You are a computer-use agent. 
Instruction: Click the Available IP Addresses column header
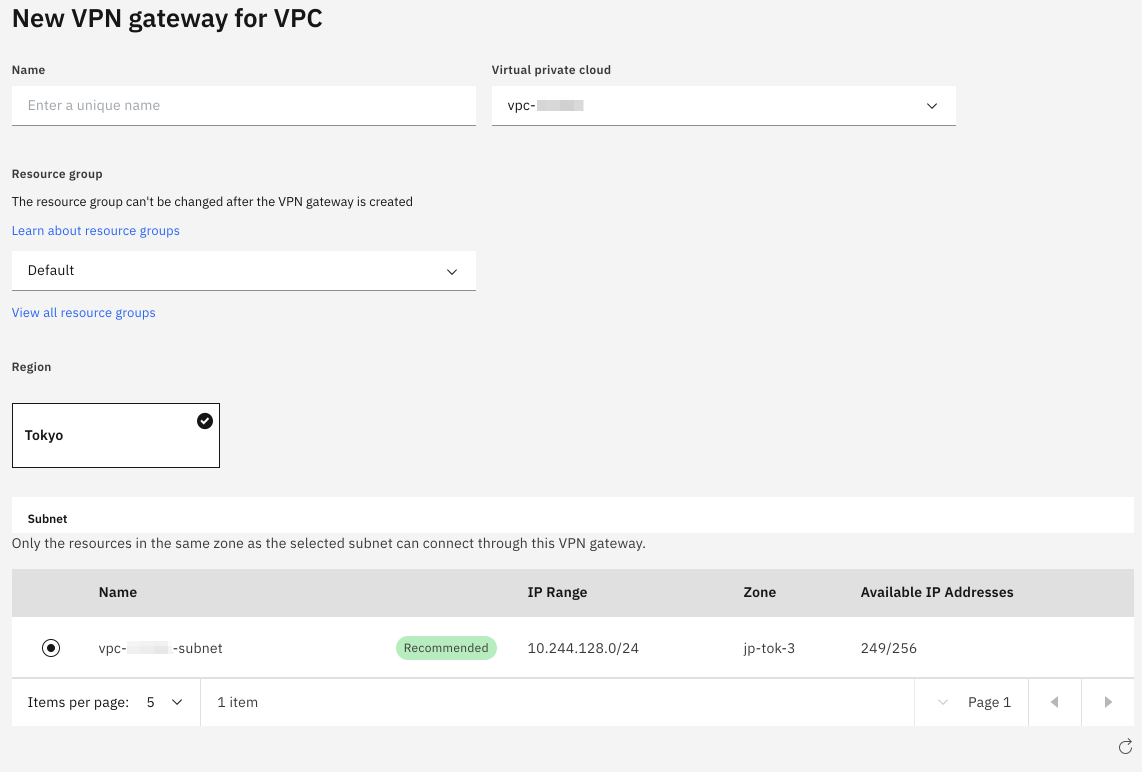click(937, 592)
